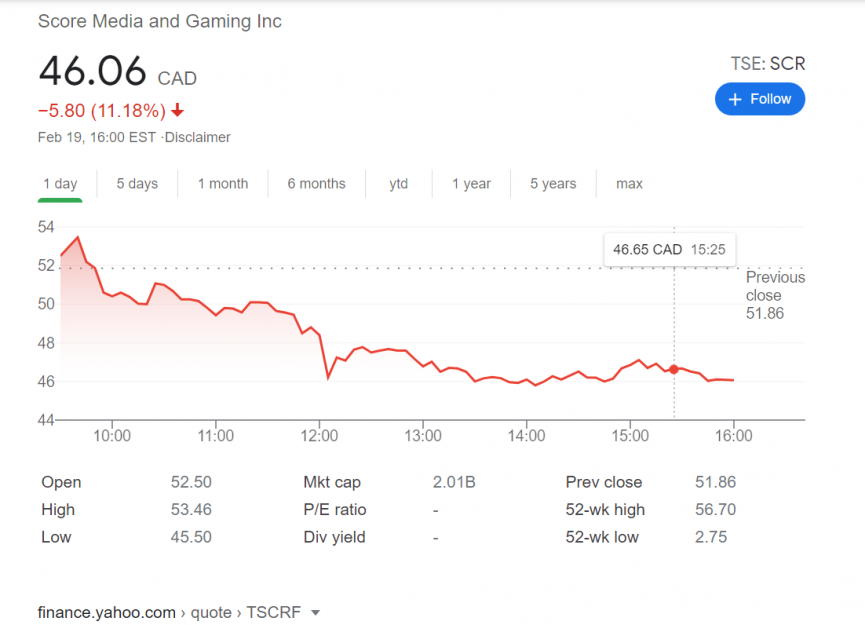Expand the finance.yahoo.com result dropdown arrow
865x625 pixels.
click(x=316, y=612)
